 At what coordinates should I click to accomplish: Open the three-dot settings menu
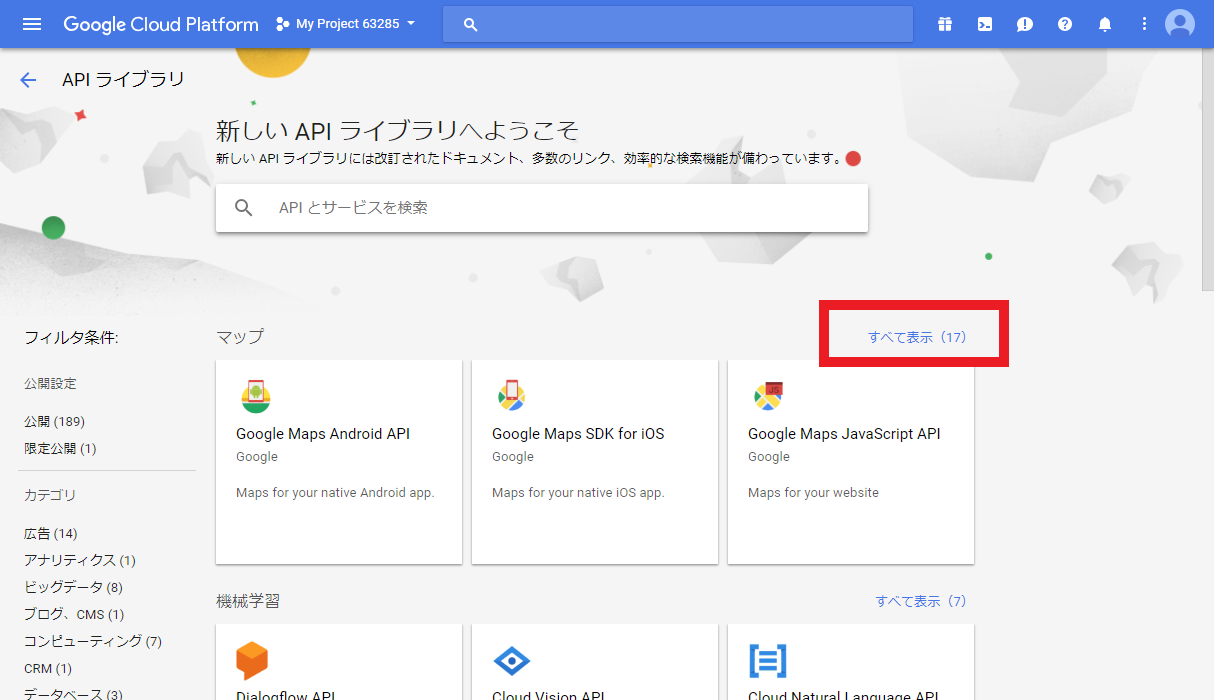click(x=1145, y=24)
